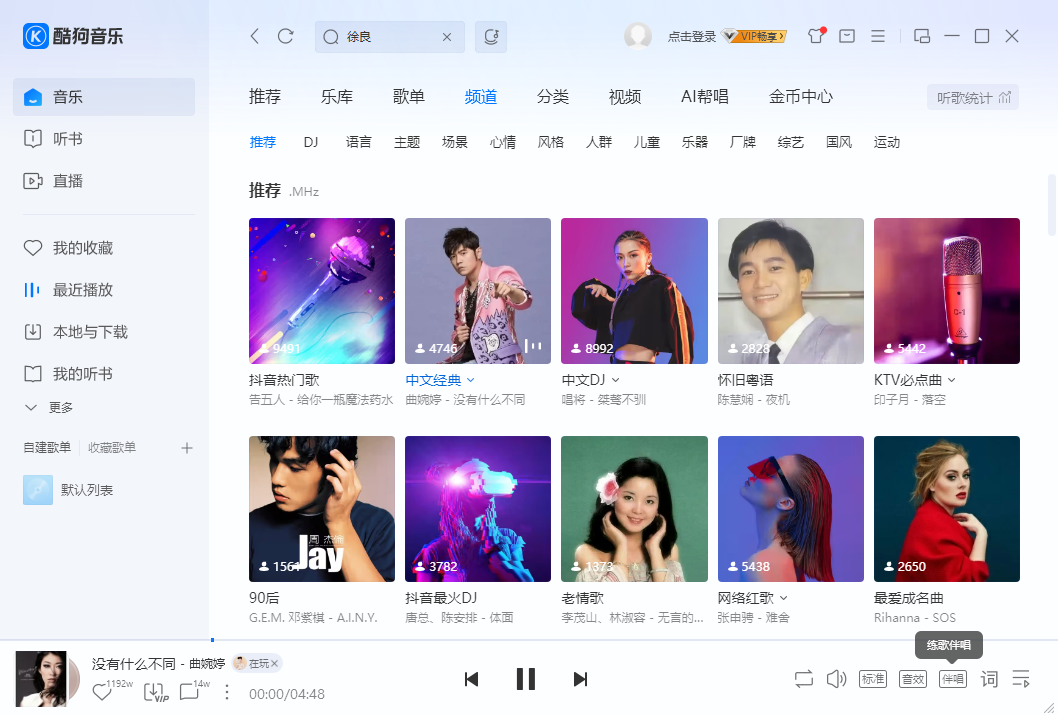Expand 更多 in the sidebar
1058x715 pixels.
tap(49, 407)
